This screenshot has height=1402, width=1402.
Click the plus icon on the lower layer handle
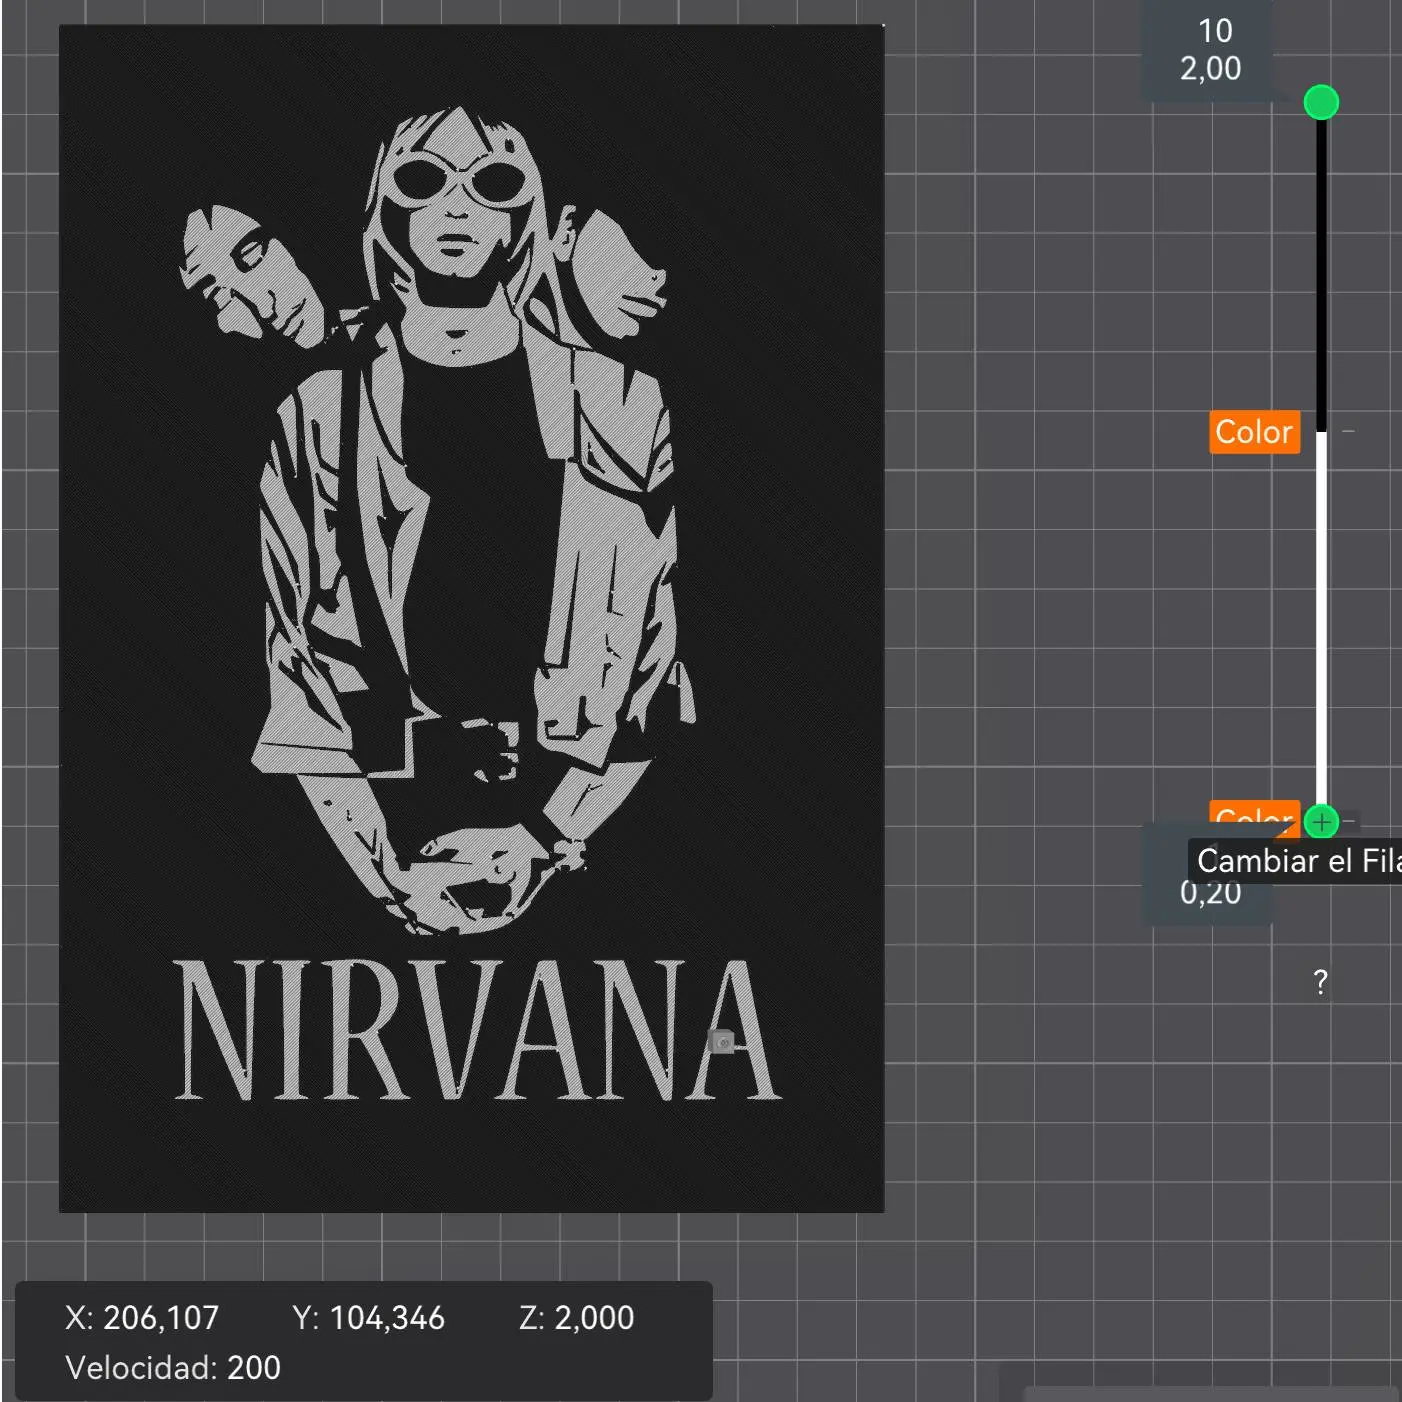[x=1321, y=822]
